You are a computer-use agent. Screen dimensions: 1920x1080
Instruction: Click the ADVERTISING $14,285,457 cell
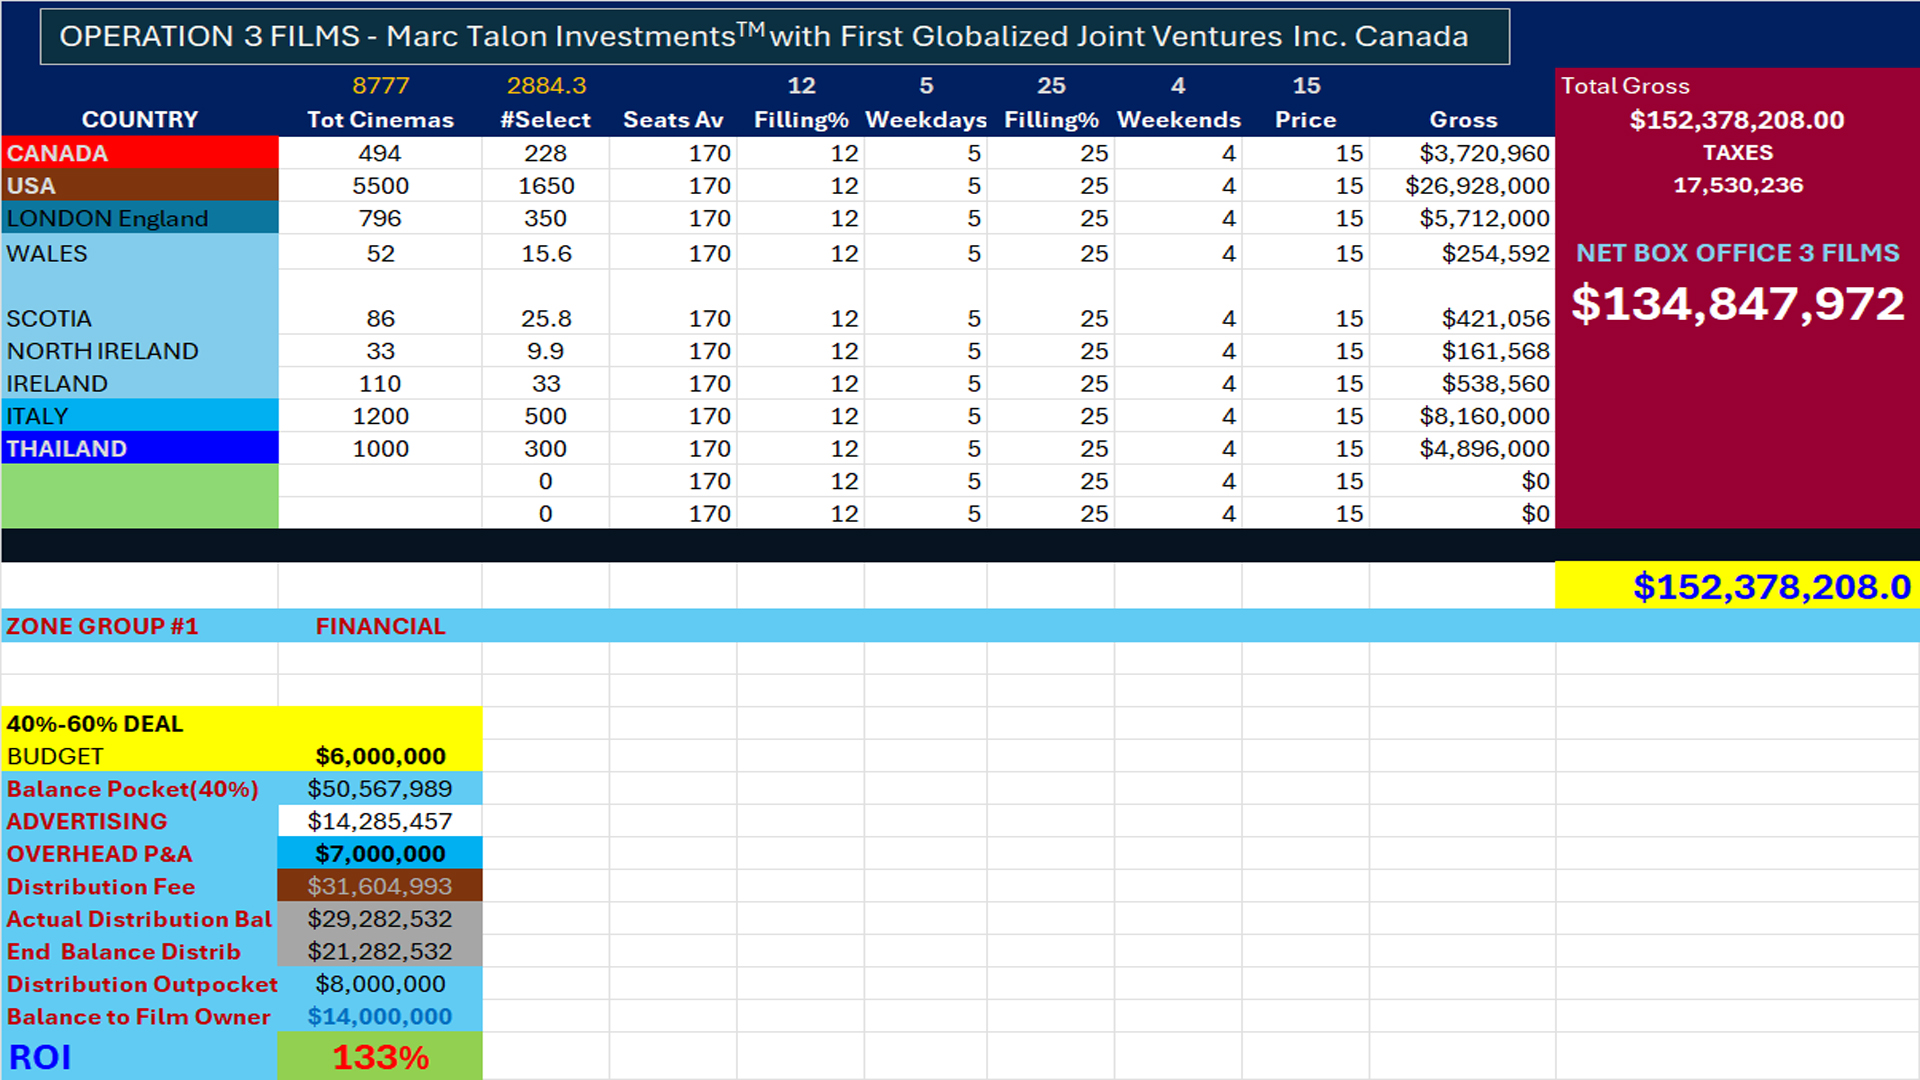pos(380,821)
